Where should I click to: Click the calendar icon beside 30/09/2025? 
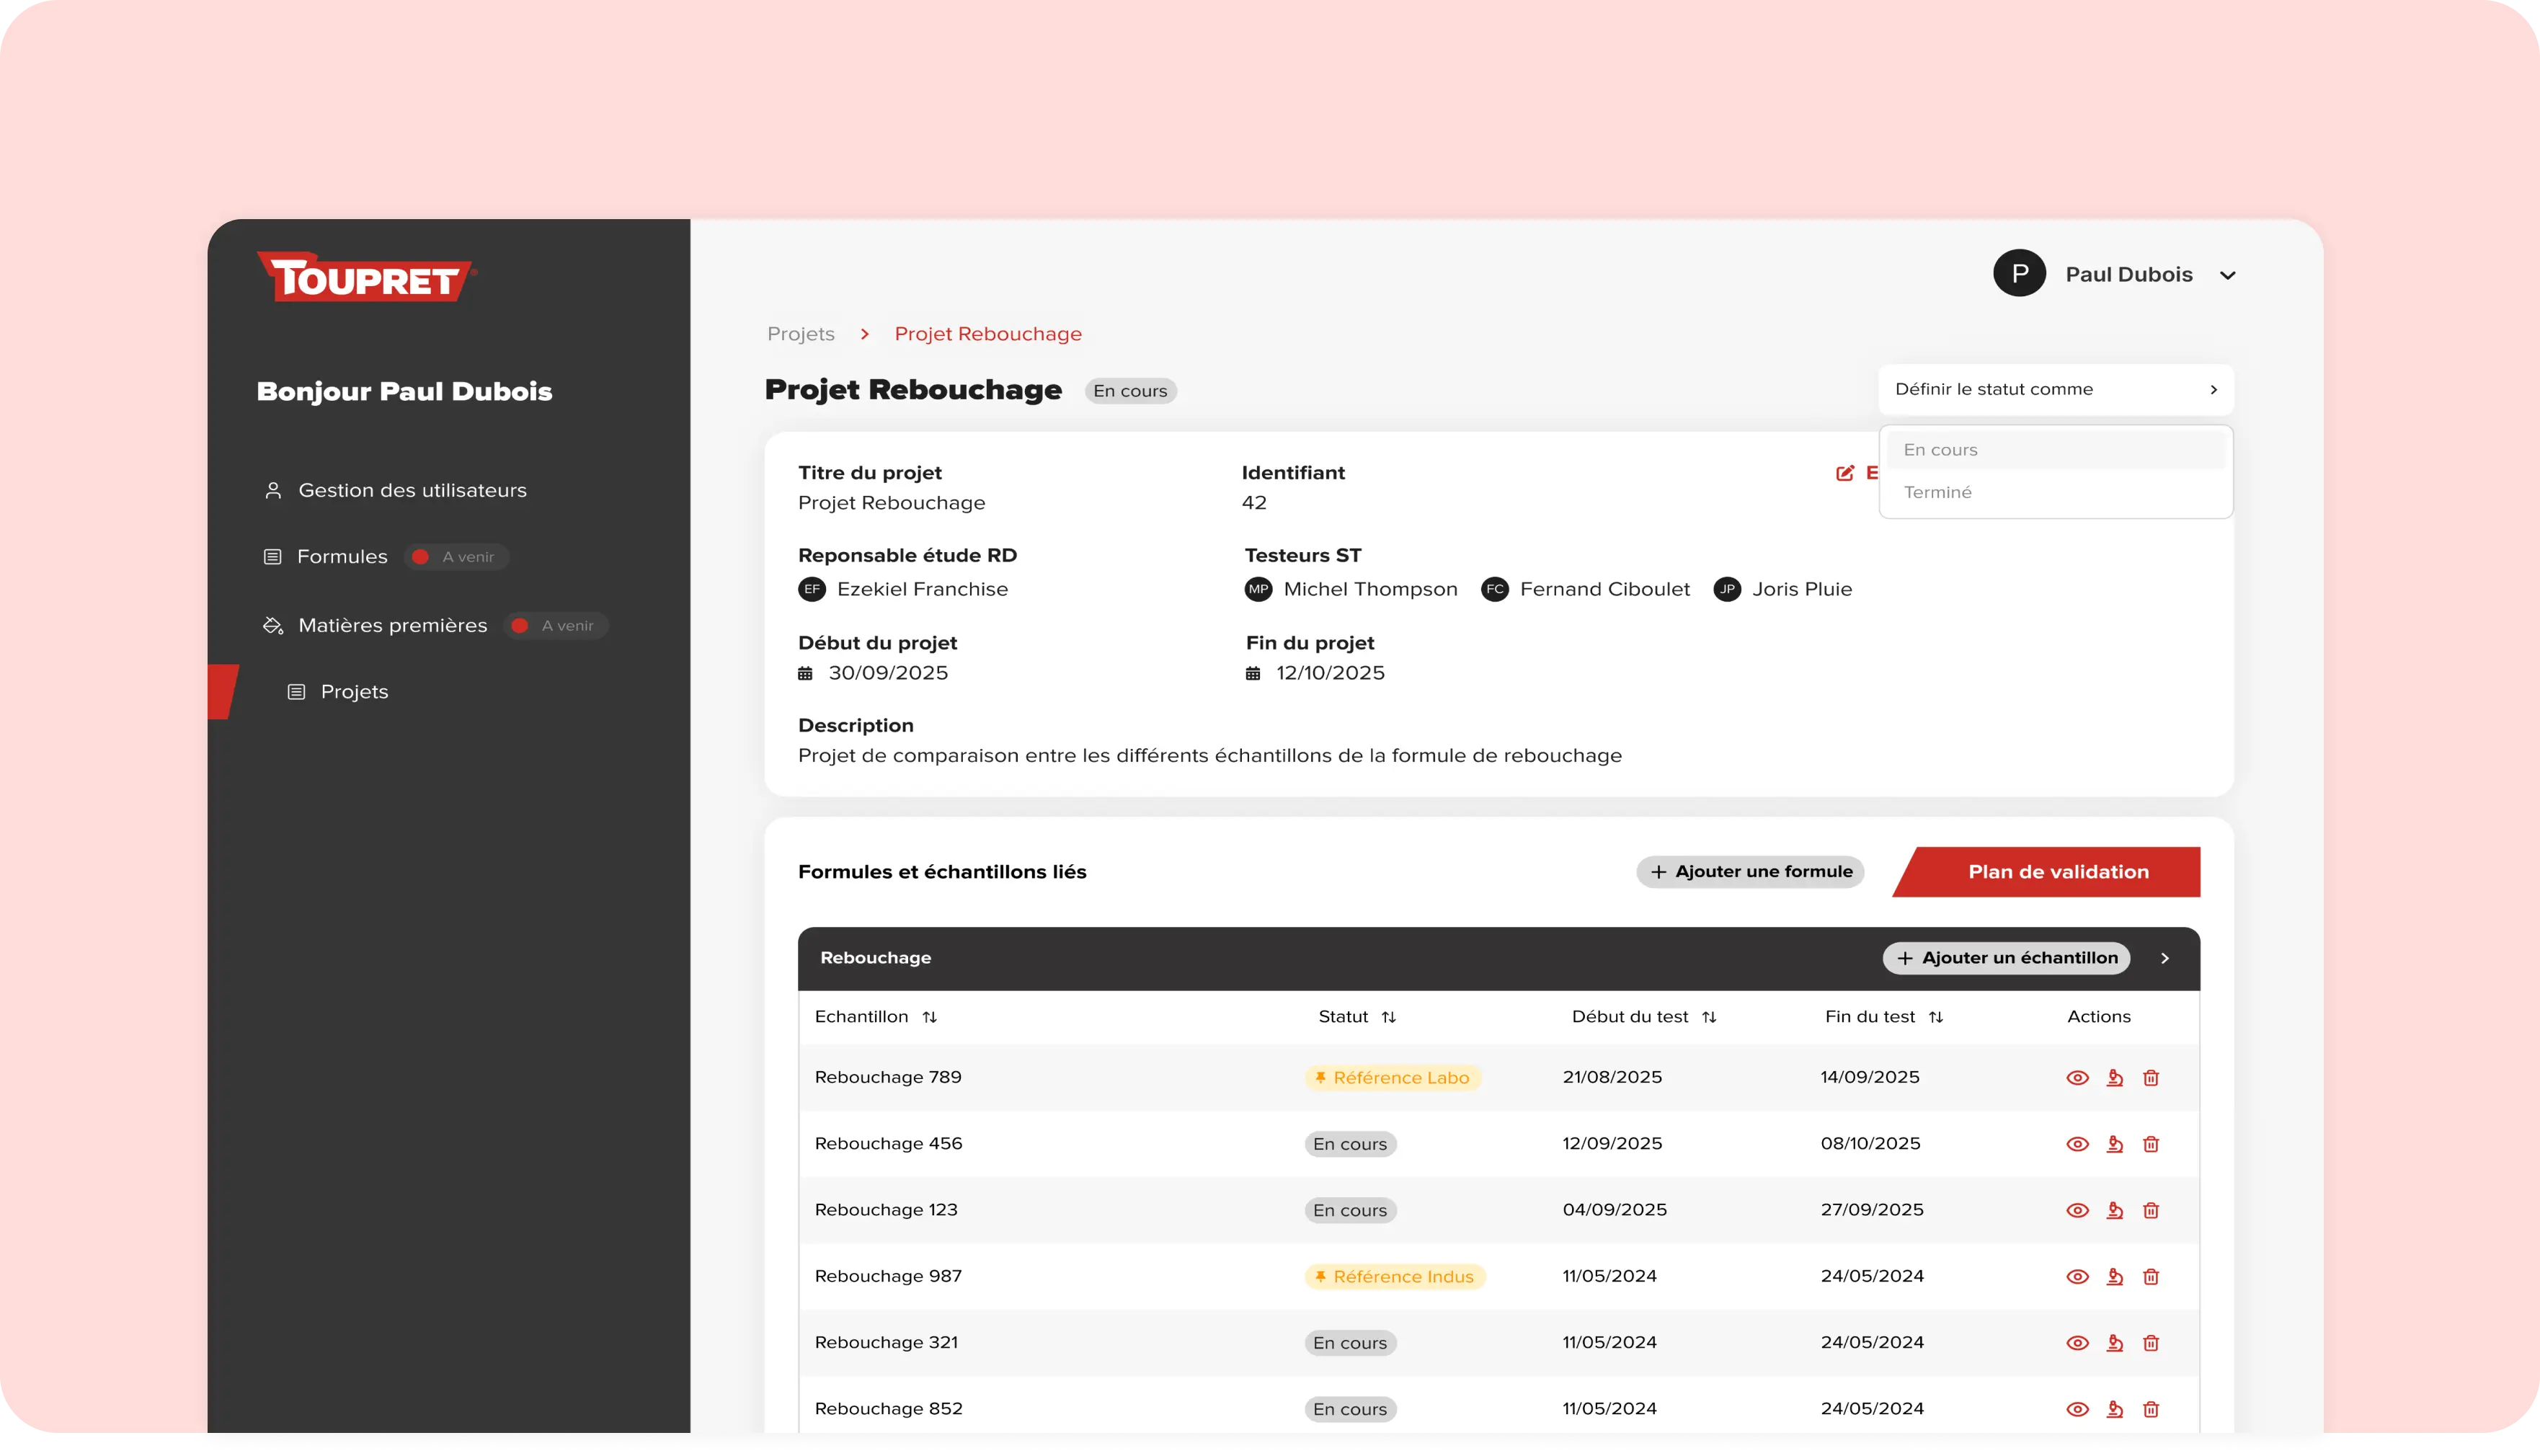tap(805, 673)
